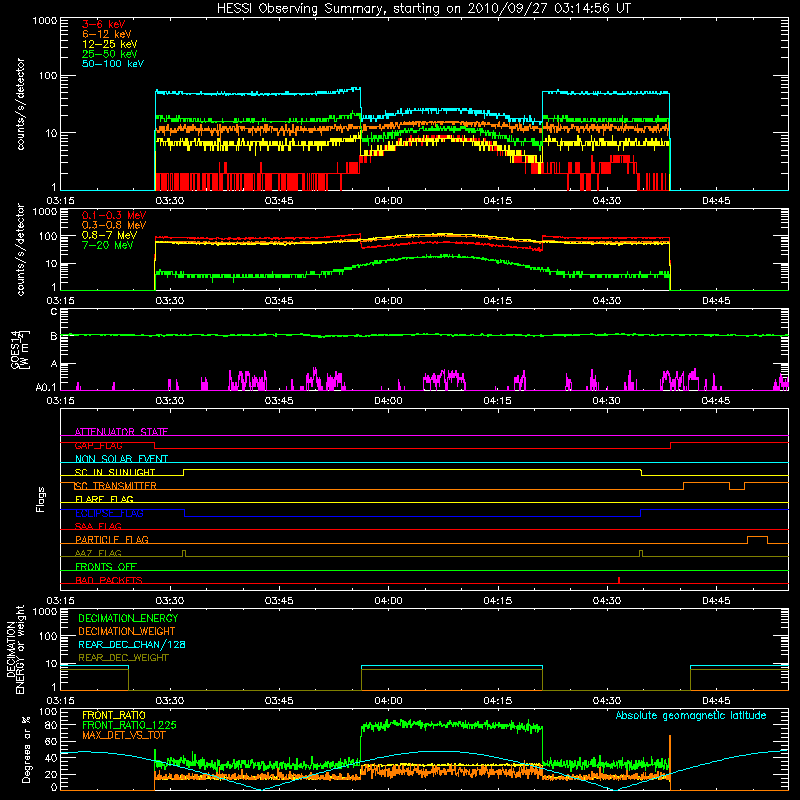Click the 0.1-0.3 MeV legend entry
The image size is (800, 800).
point(114,215)
